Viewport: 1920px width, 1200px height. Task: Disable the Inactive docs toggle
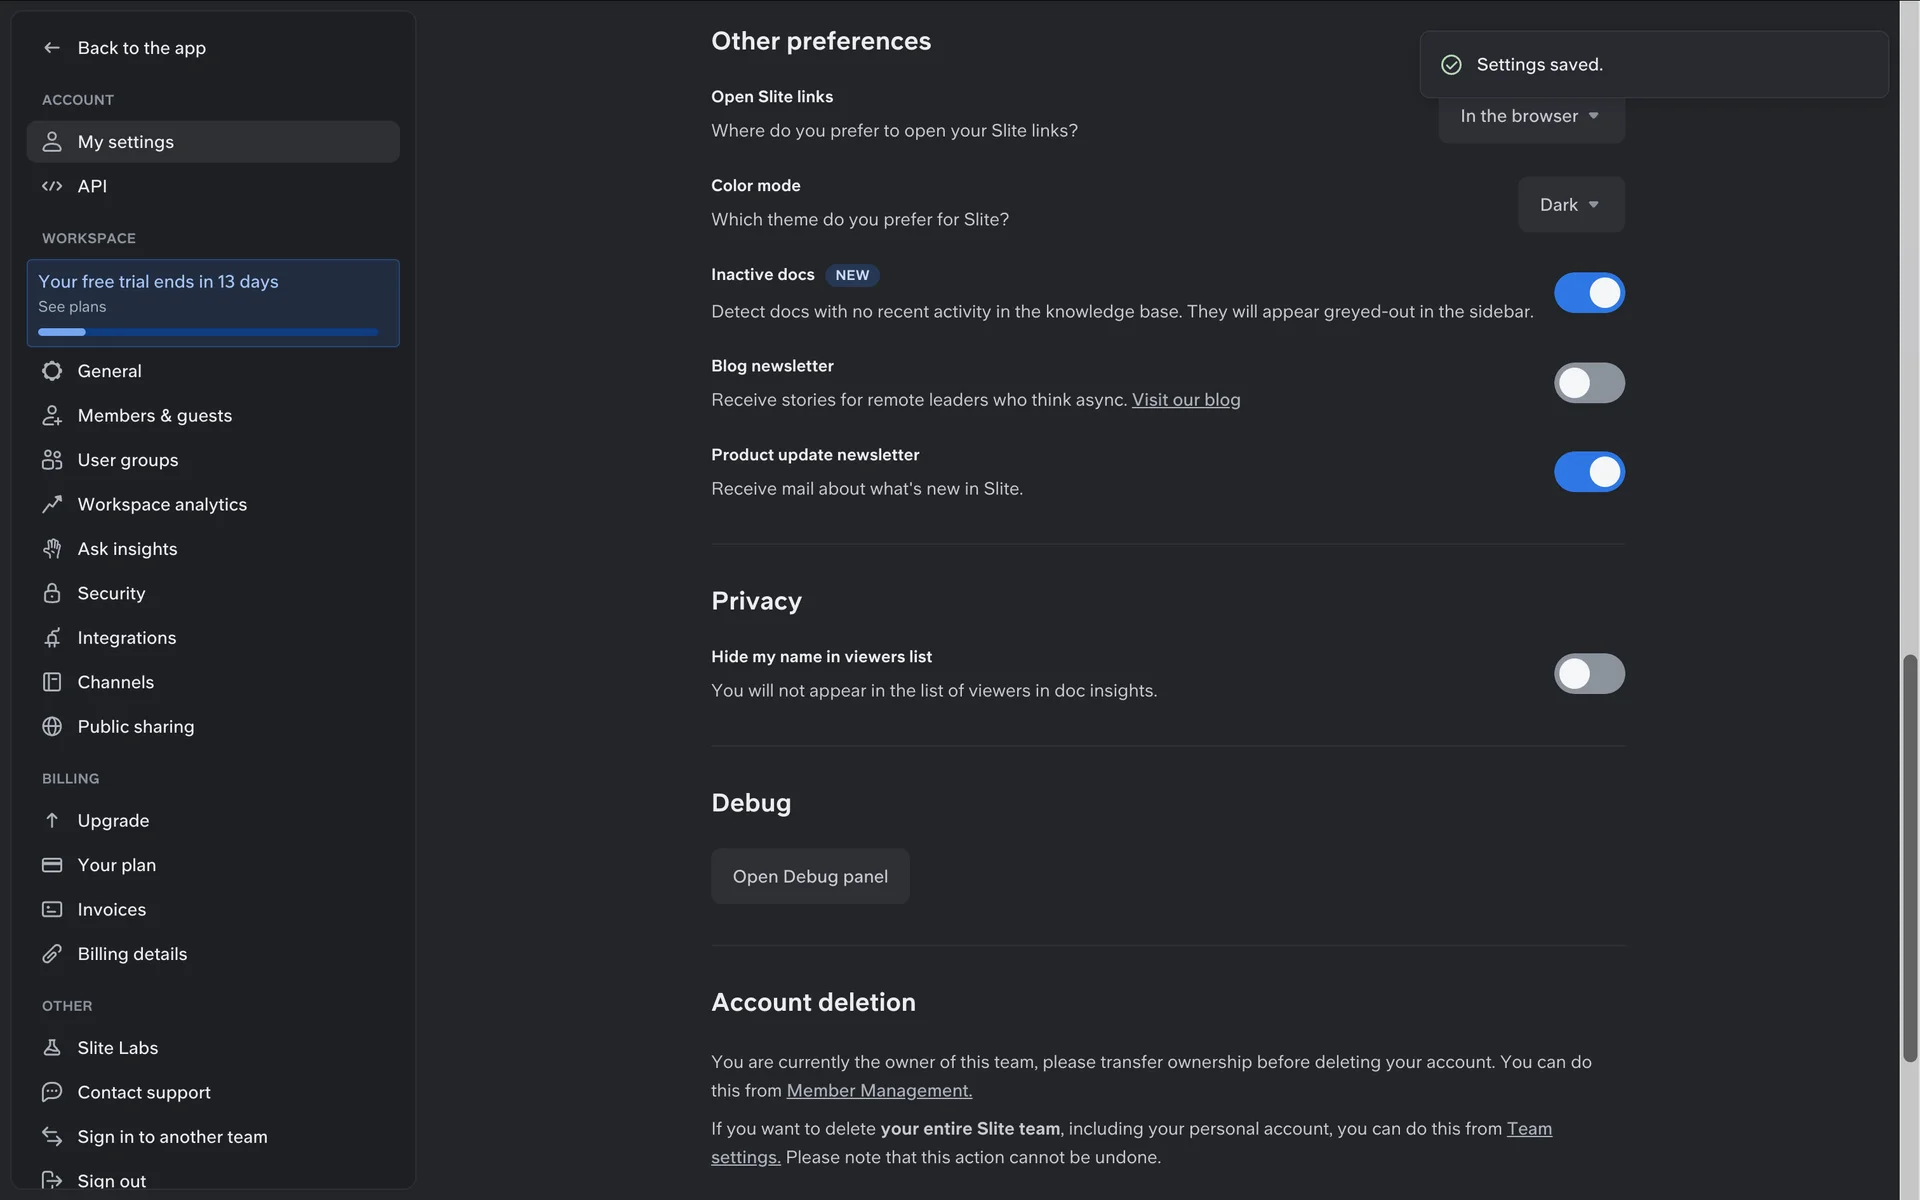1588,293
